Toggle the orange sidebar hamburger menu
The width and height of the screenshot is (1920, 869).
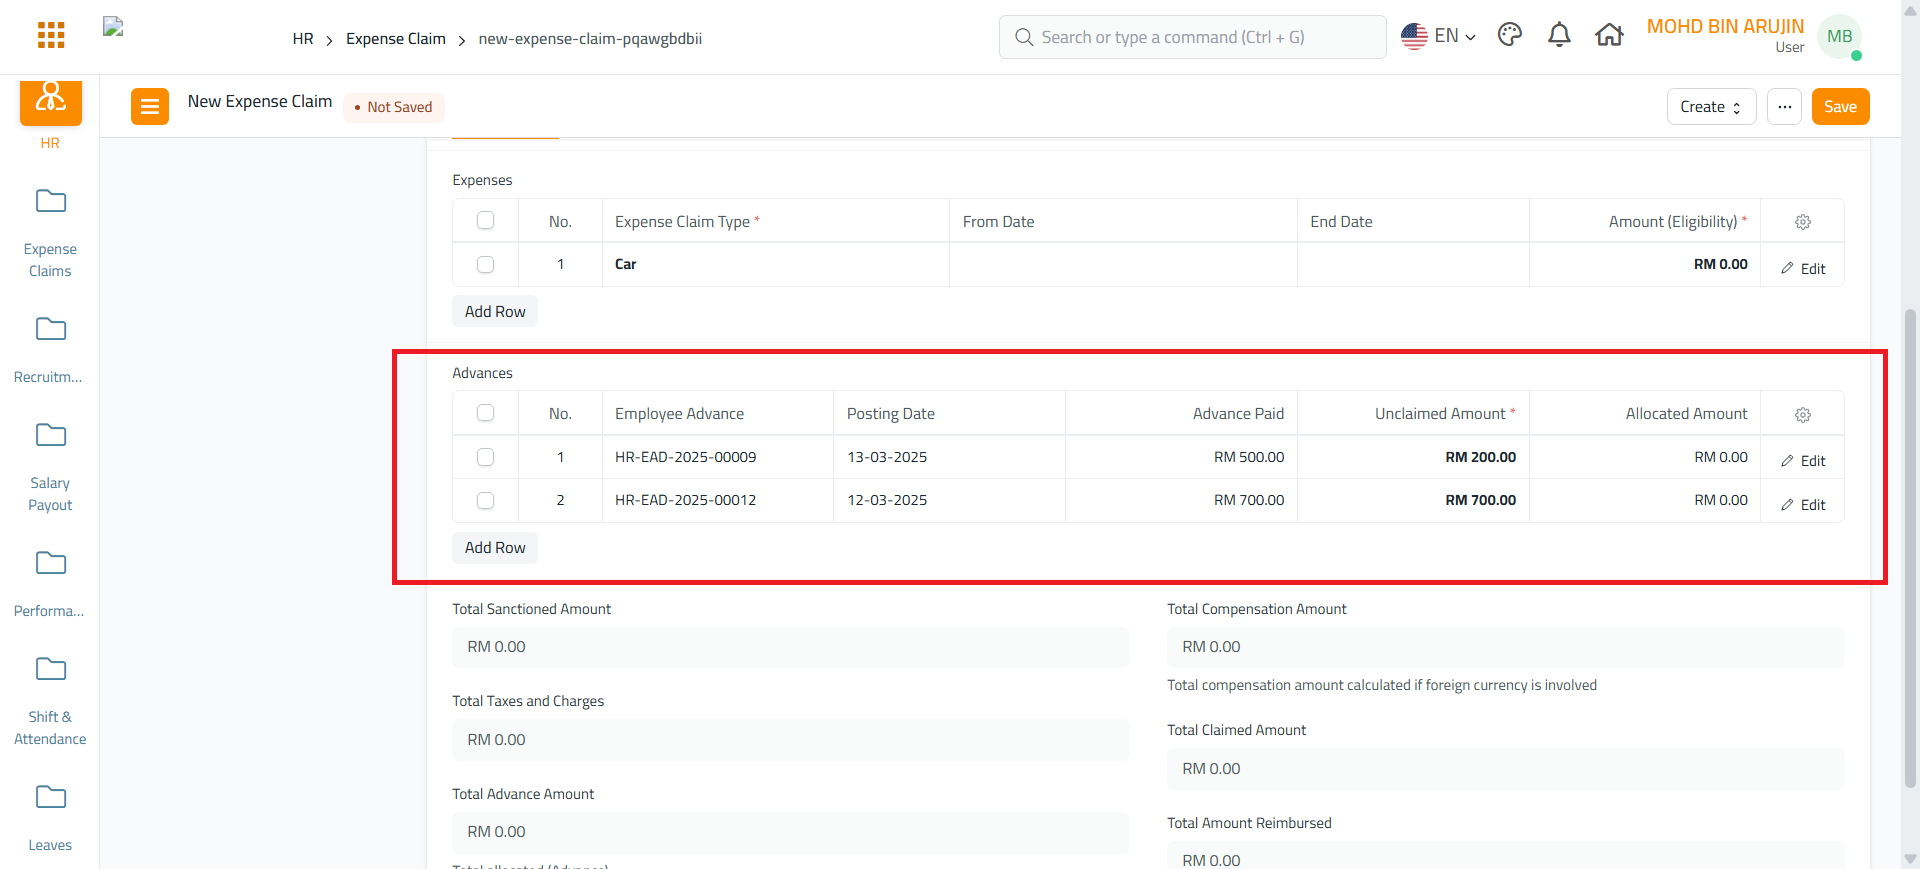tap(150, 106)
